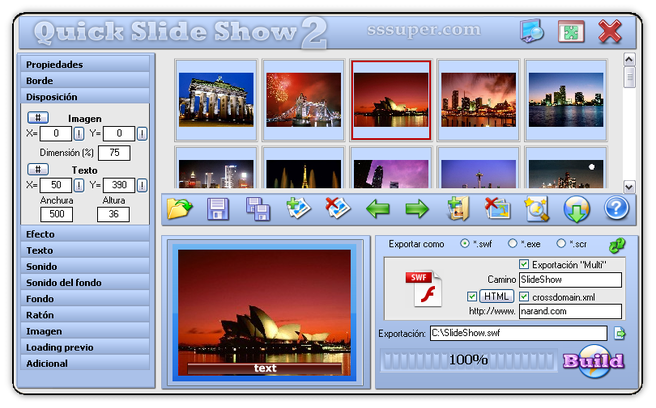This screenshot has height=408, width=656.
Task: Expand the Sonido del fondo section
Action: (85, 282)
